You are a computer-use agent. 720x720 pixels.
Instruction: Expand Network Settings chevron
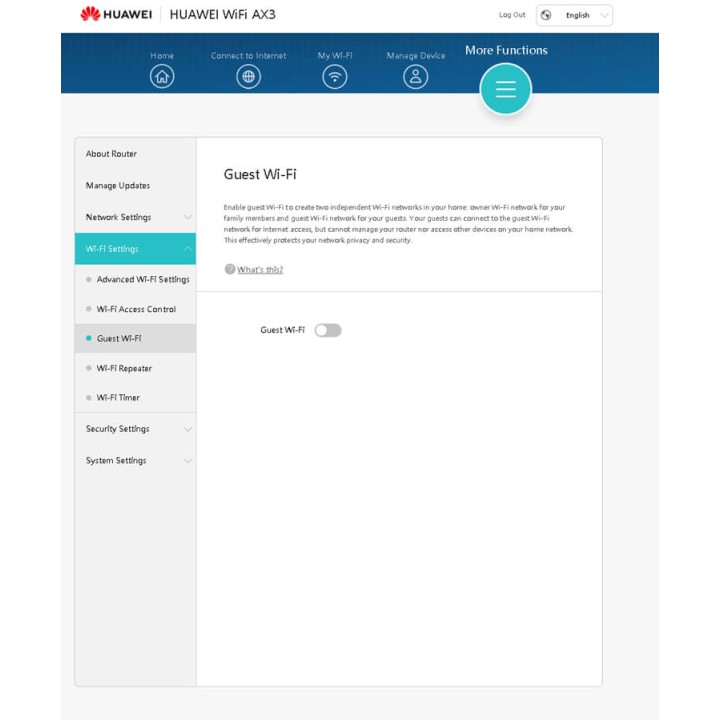click(187, 217)
